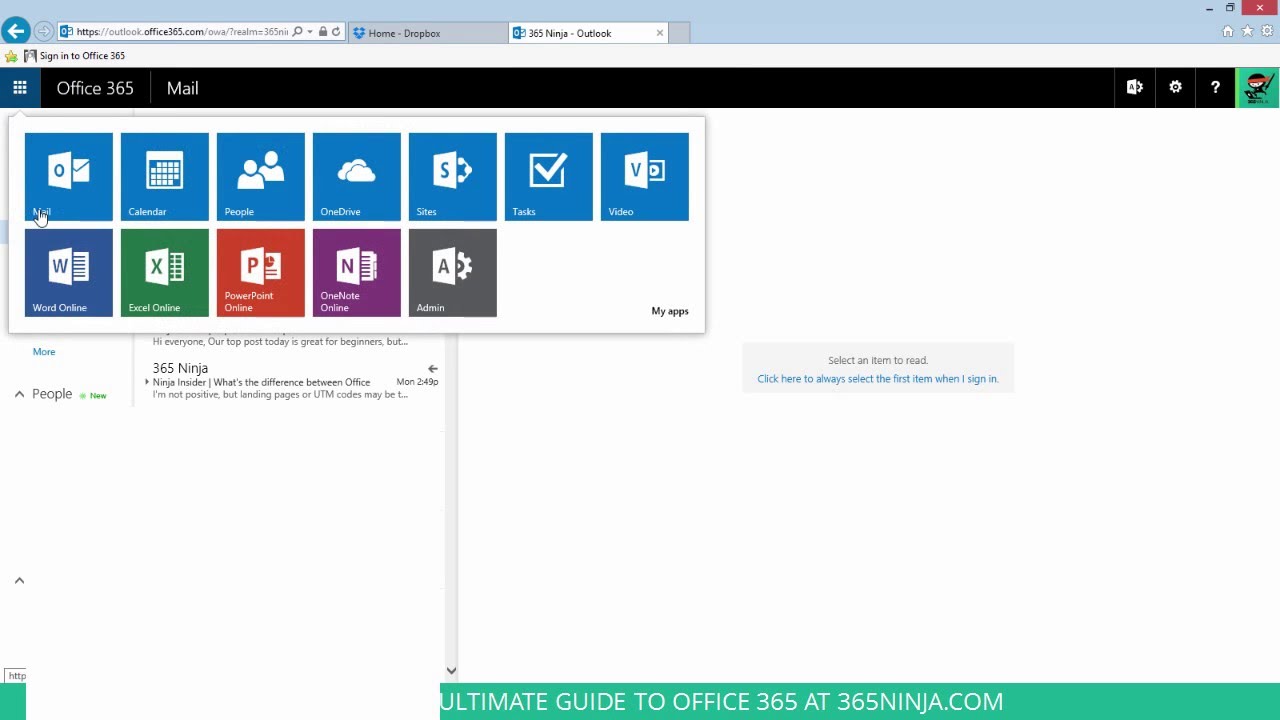This screenshot has width=1280, height=720.
Task: Open the People app tile
Action: point(260,176)
